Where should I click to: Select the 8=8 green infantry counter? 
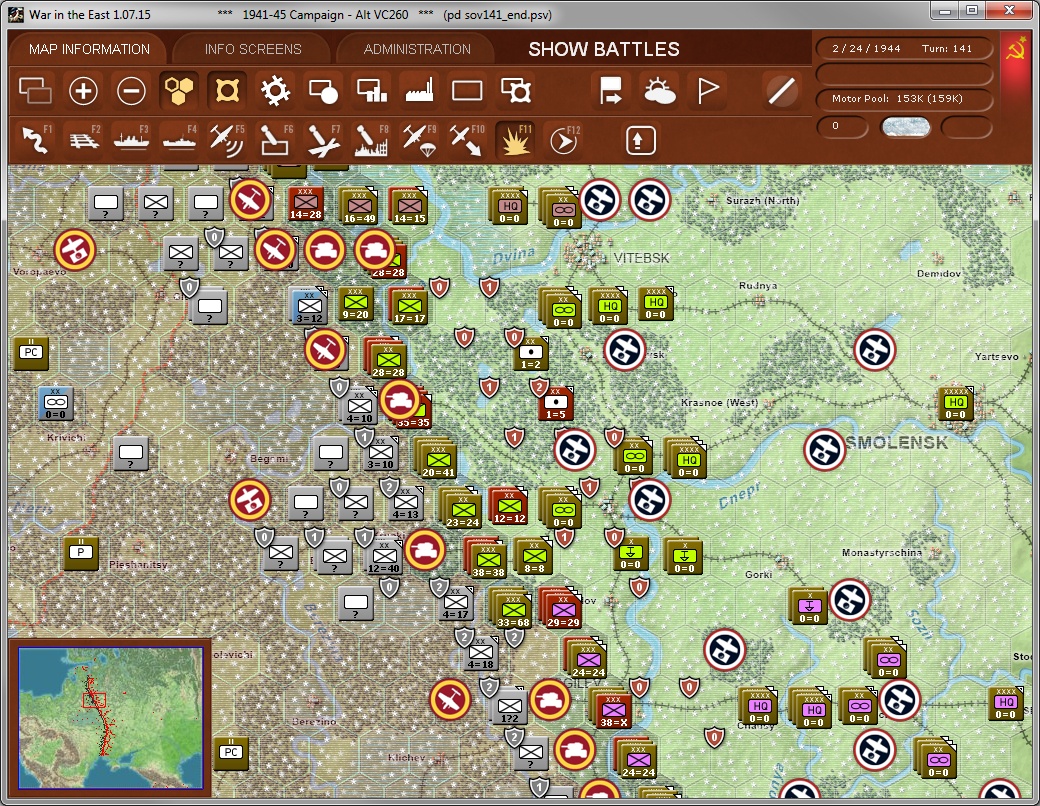[x=534, y=556]
